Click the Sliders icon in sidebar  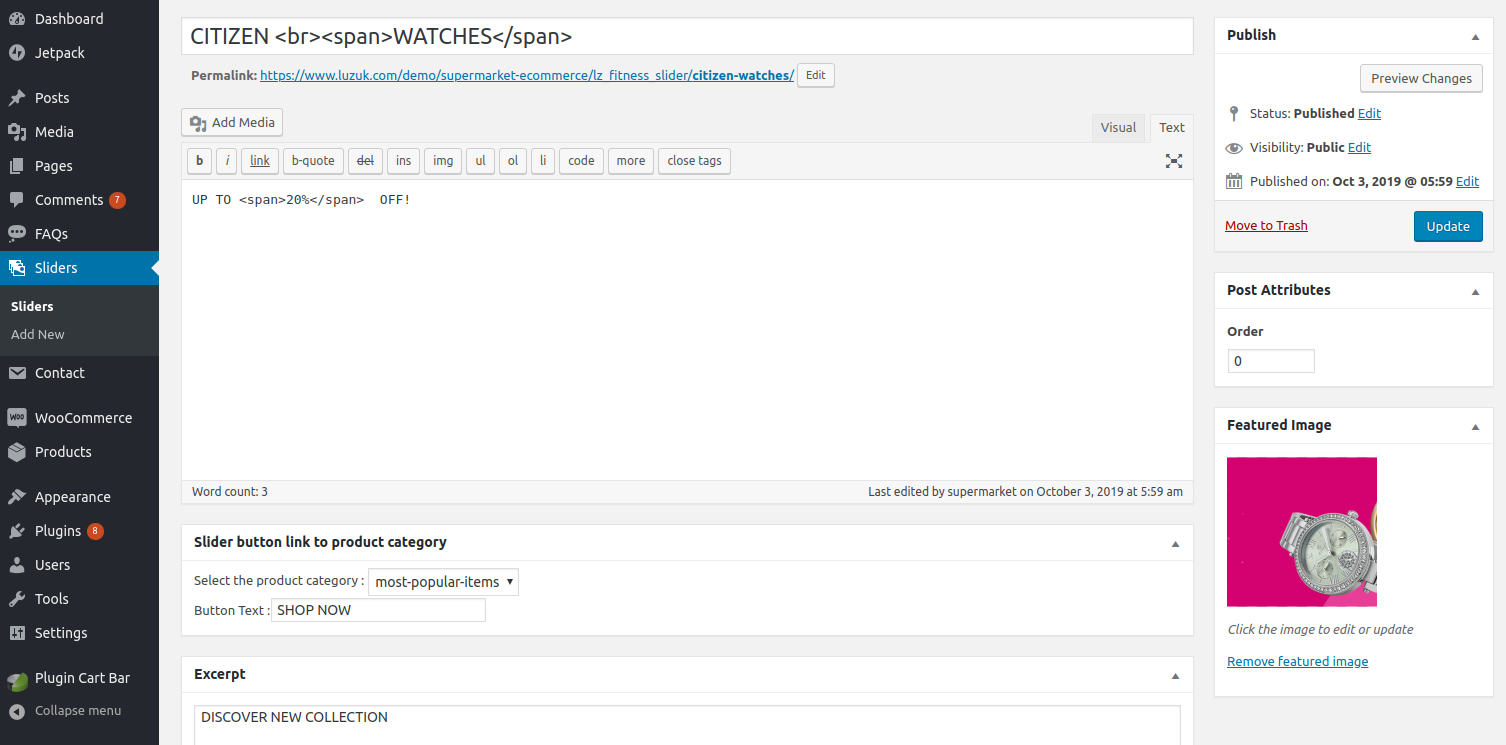17,268
